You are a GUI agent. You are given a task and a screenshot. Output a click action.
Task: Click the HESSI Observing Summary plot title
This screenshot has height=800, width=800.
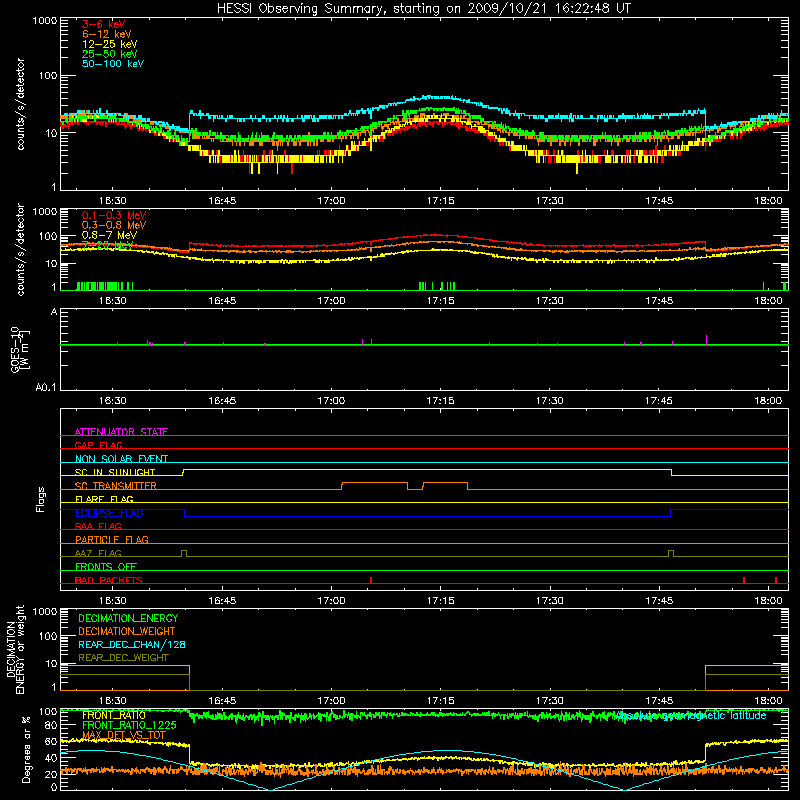pyautogui.click(x=423, y=9)
